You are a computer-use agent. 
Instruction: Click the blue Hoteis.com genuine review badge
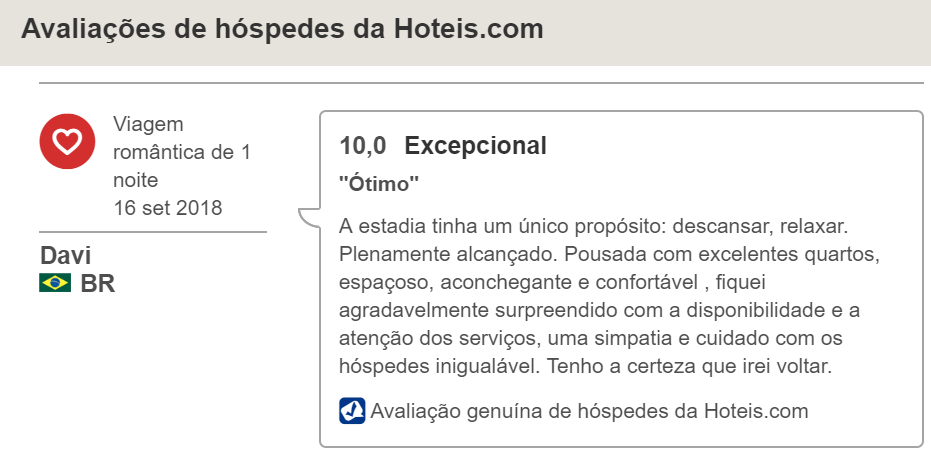352,411
